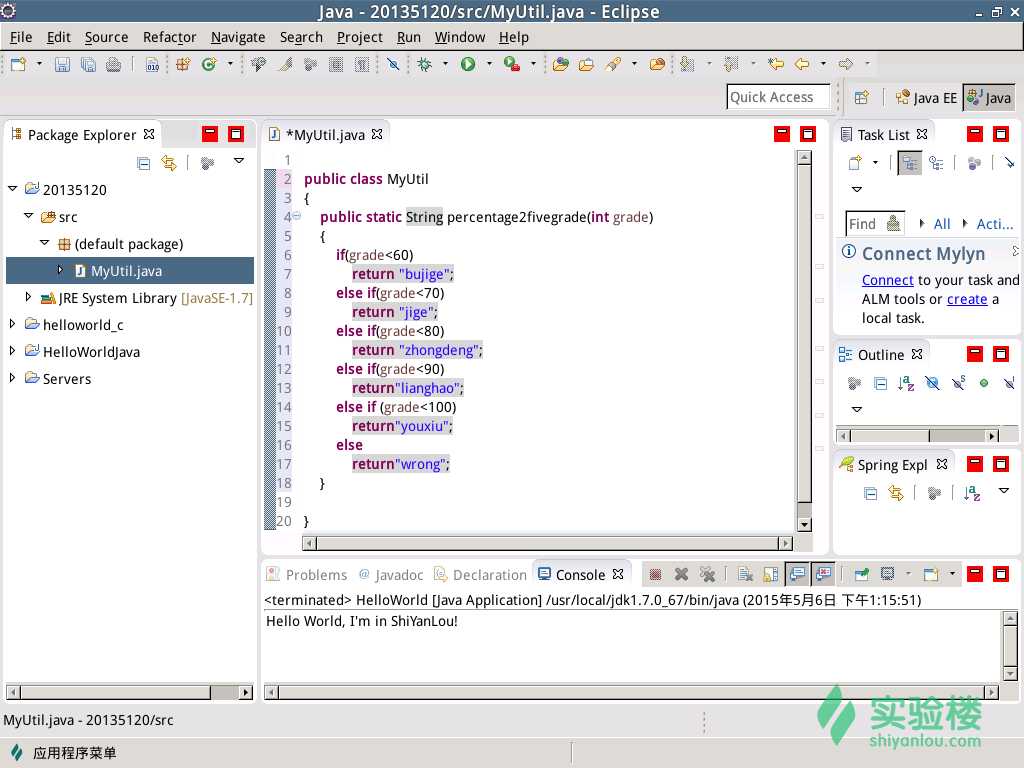Click the Quick Access search field
Viewport: 1024px width, 768px height.
pos(778,97)
